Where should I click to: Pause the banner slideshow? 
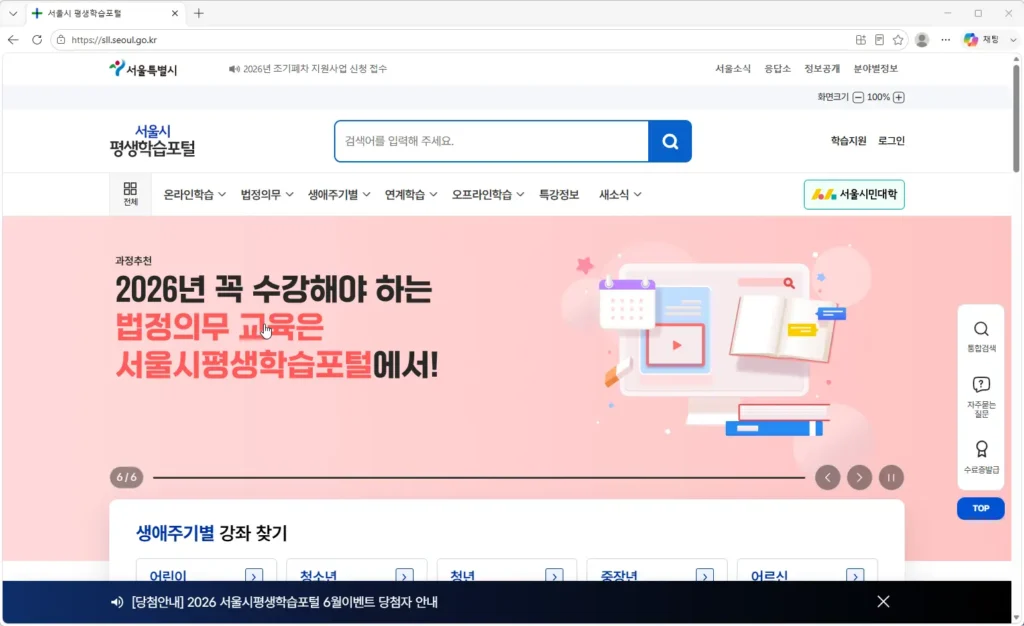(891, 478)
